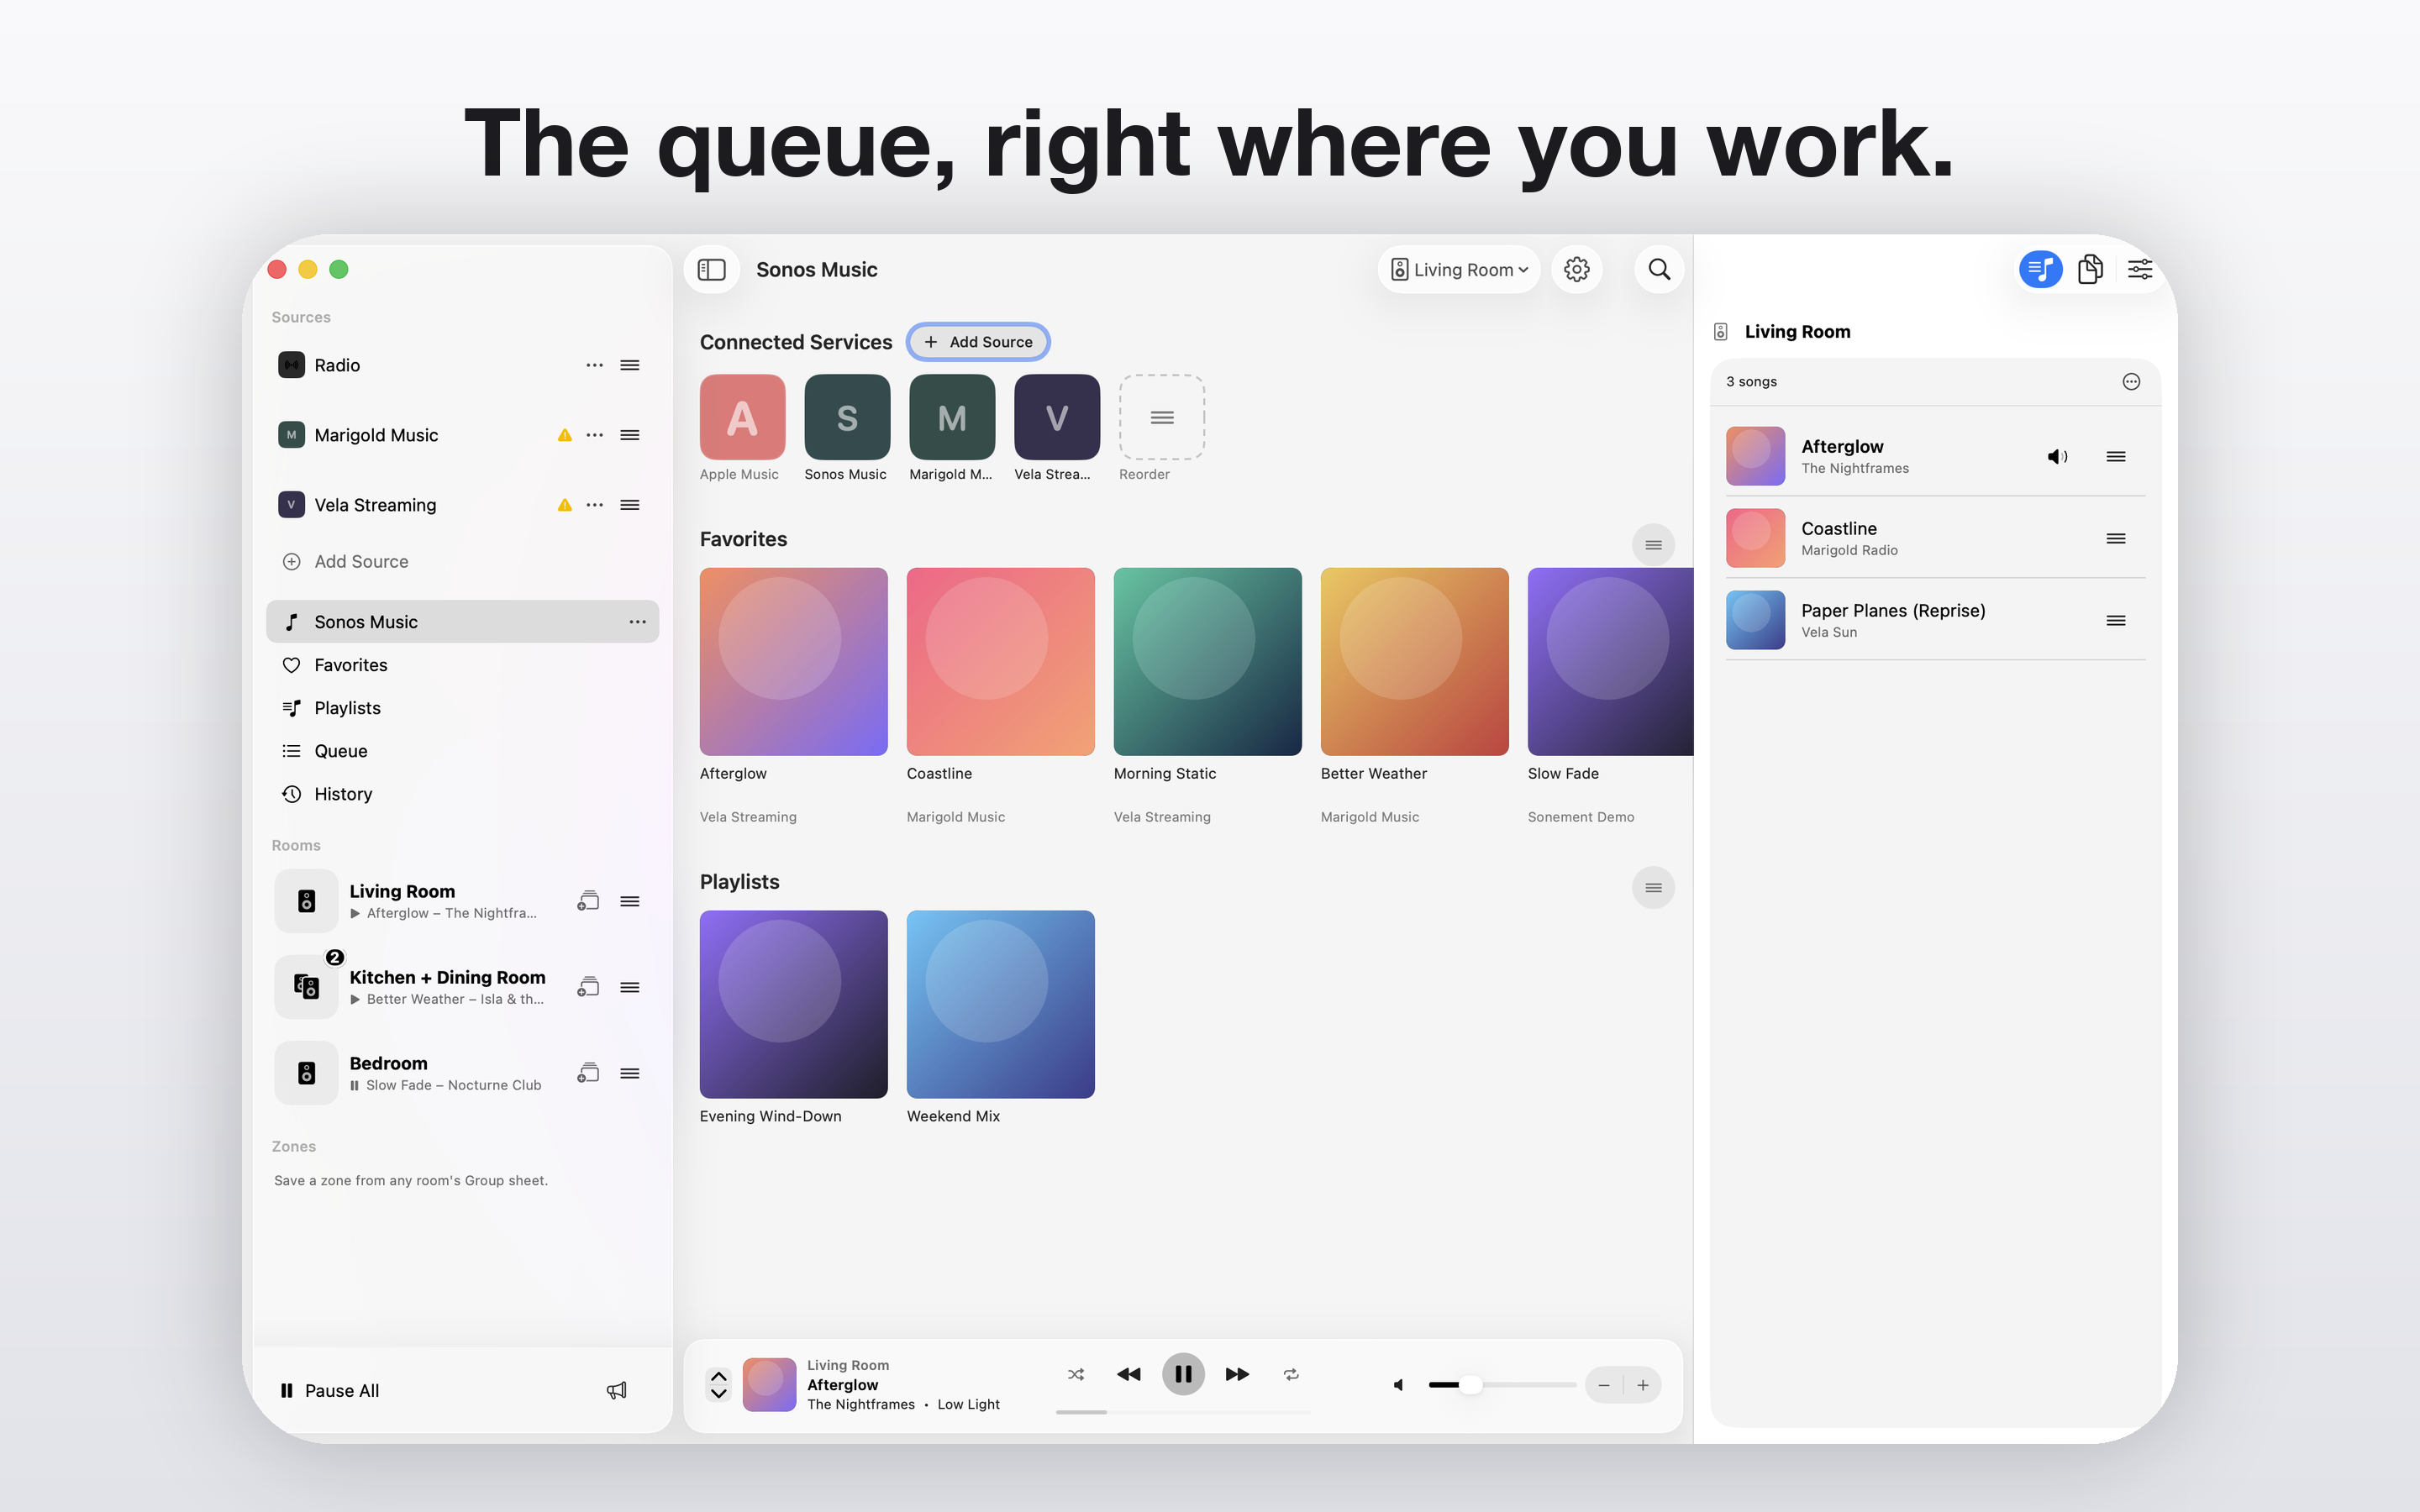Go back to previous track
Screen dimensions: 2420x1512
pyautogui.click(x=1129, y=1374)
